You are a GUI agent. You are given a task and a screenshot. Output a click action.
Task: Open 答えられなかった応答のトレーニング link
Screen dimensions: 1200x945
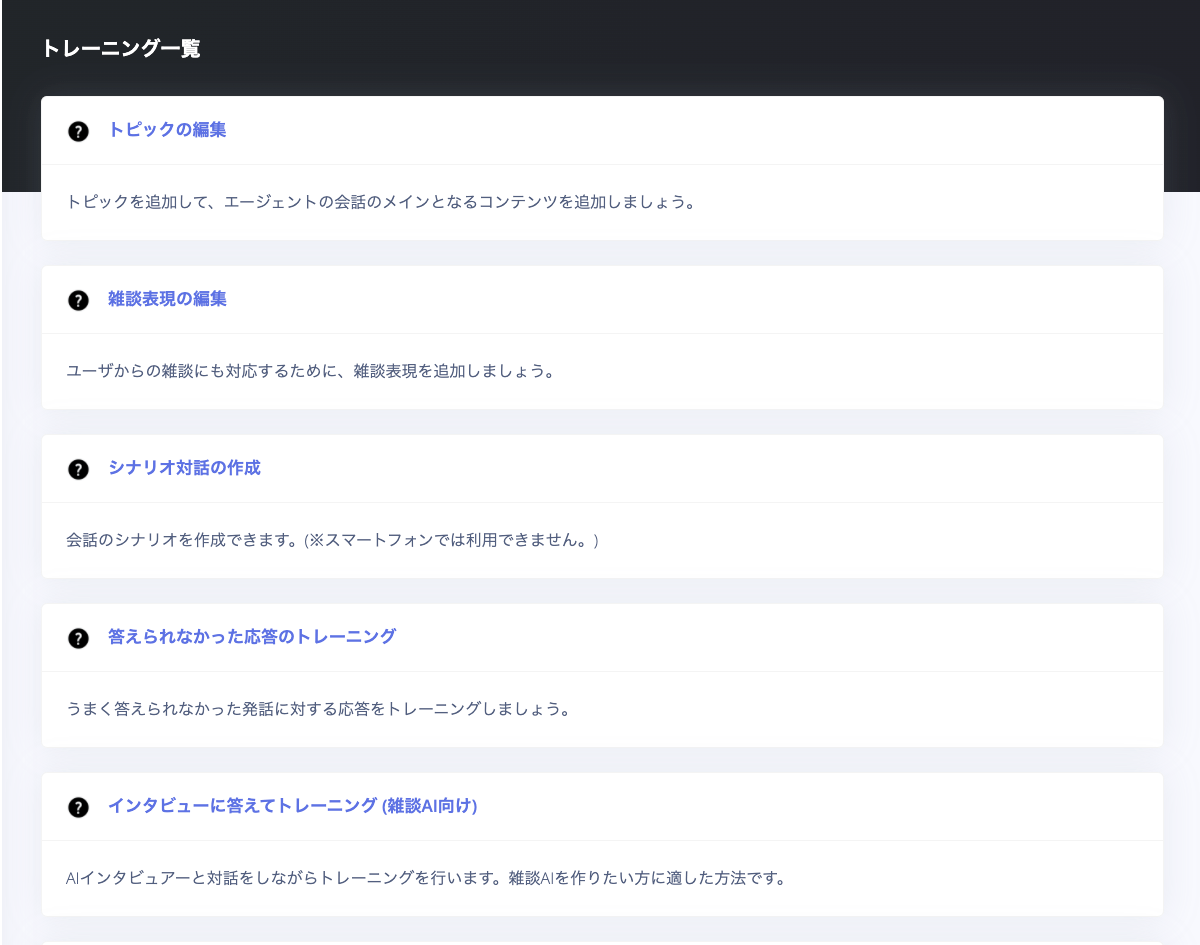[x=252, y=637]
